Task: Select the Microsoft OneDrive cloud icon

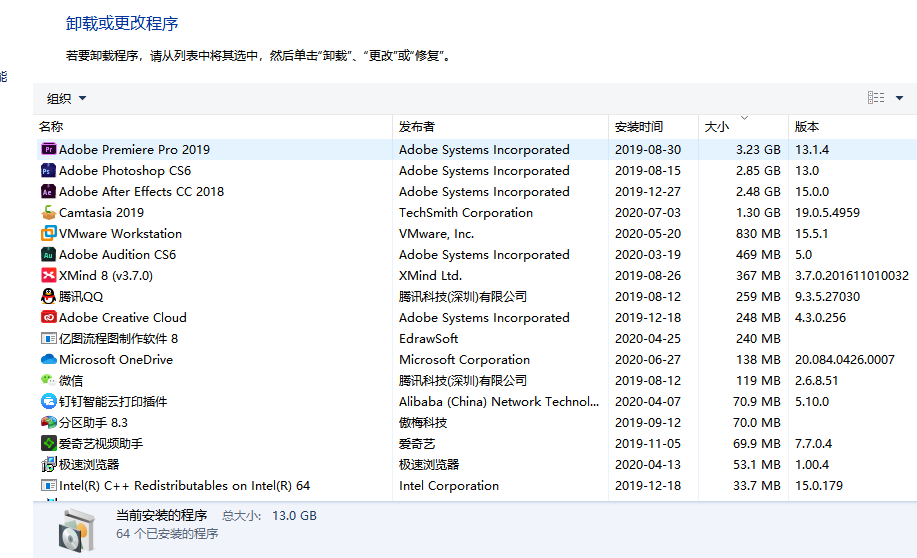Action: point(48,360)
